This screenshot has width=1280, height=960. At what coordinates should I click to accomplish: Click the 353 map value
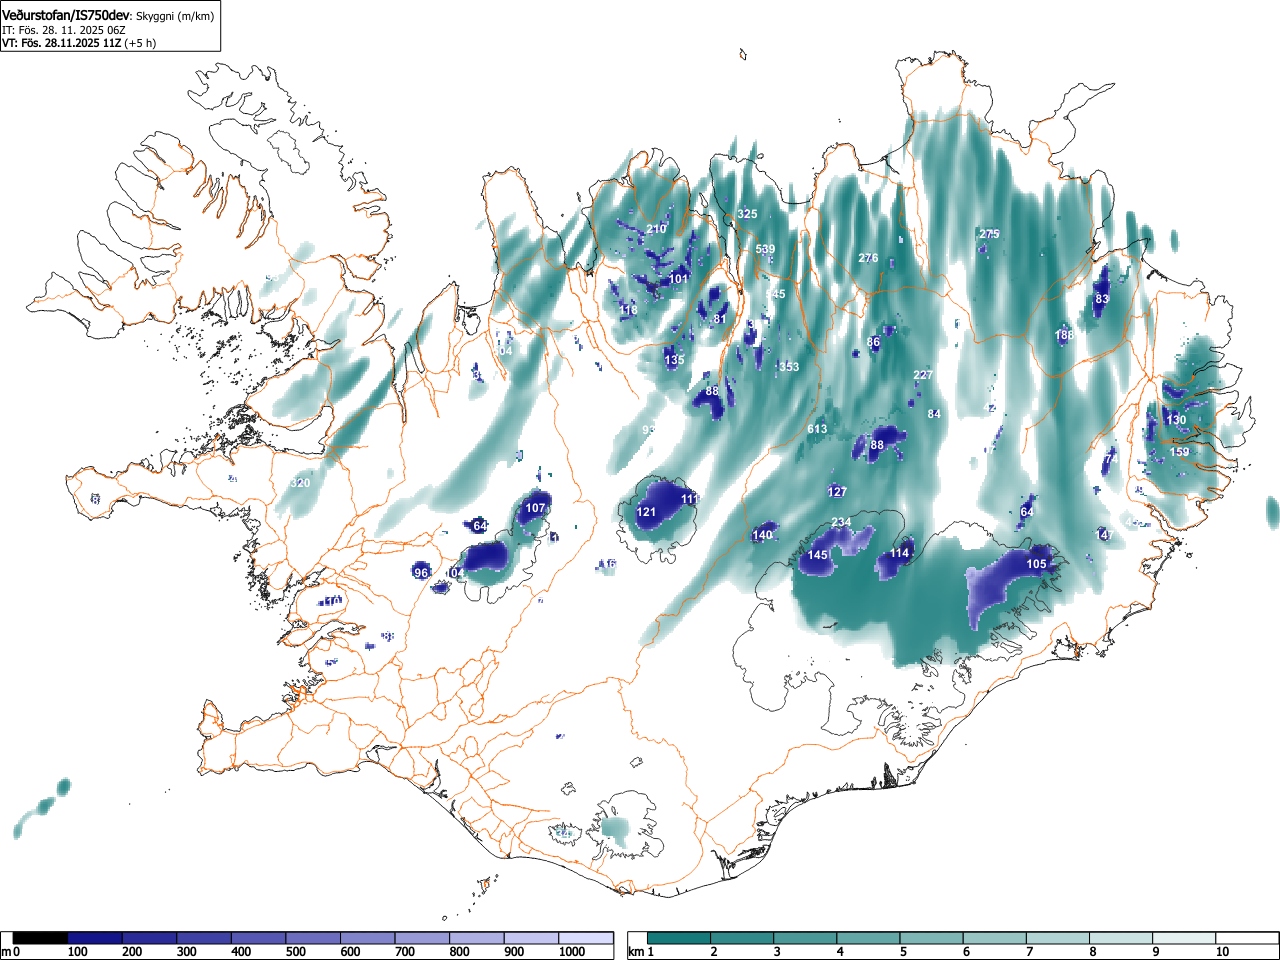tap(789, 367)
